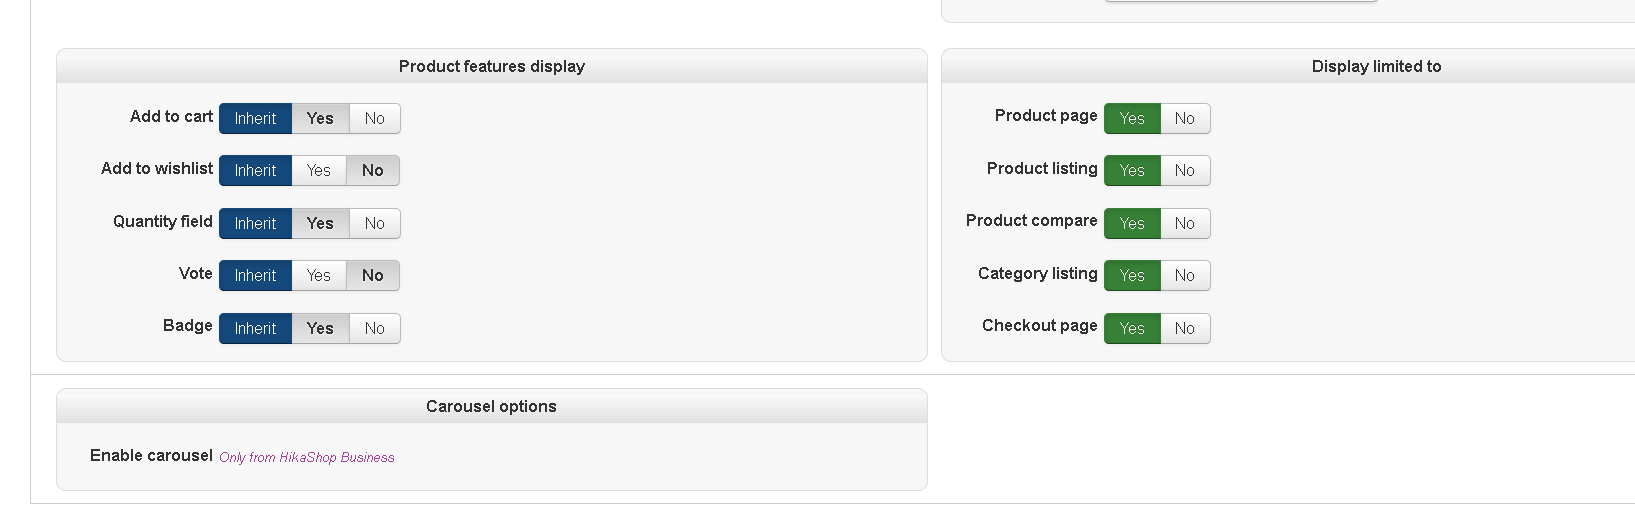The height and width of the screenshot is (526, 1635).
Task: Turn off Category listing display
Action: [x=1185, y=275]
